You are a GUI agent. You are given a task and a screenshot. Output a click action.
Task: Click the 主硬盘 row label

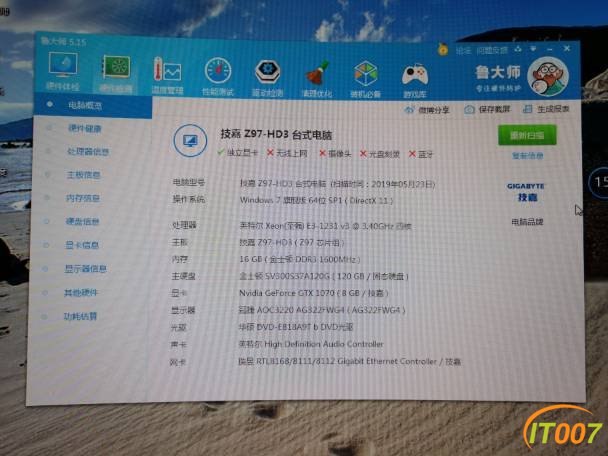(183, 276)
